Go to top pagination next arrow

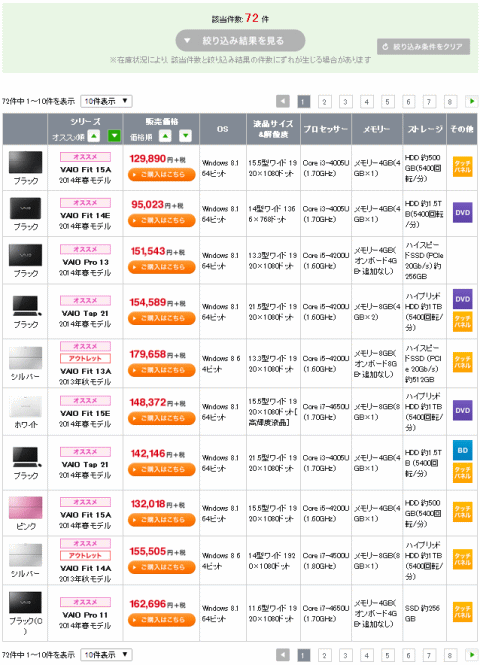tap(472, 101)
